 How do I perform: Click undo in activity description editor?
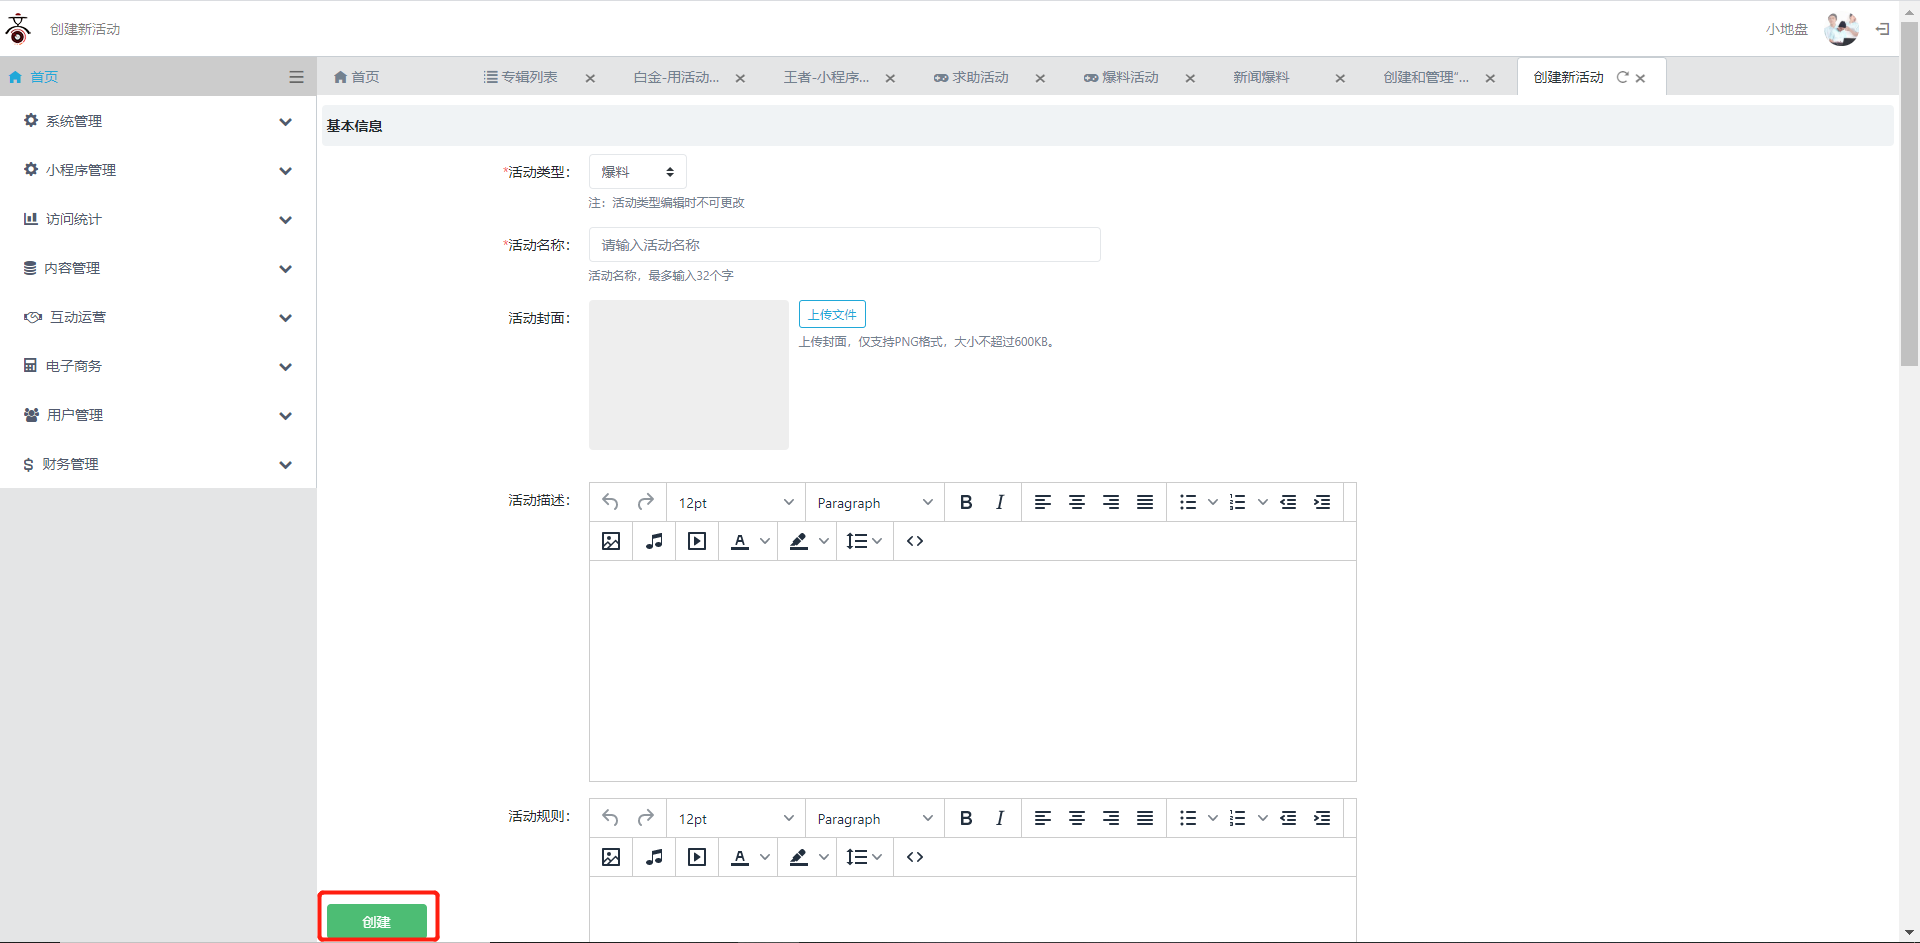(x=611, y=502)
